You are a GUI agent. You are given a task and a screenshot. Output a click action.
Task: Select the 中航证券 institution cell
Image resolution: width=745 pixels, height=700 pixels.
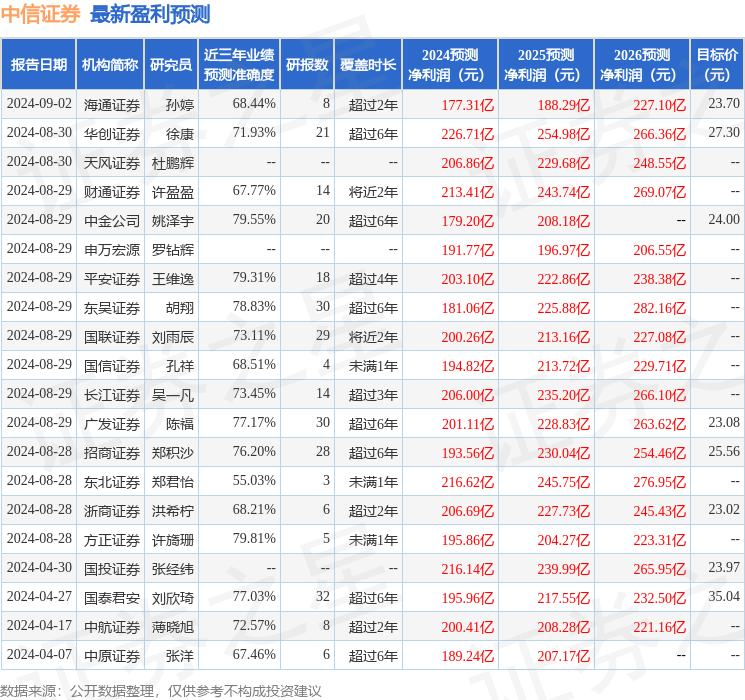112,626
